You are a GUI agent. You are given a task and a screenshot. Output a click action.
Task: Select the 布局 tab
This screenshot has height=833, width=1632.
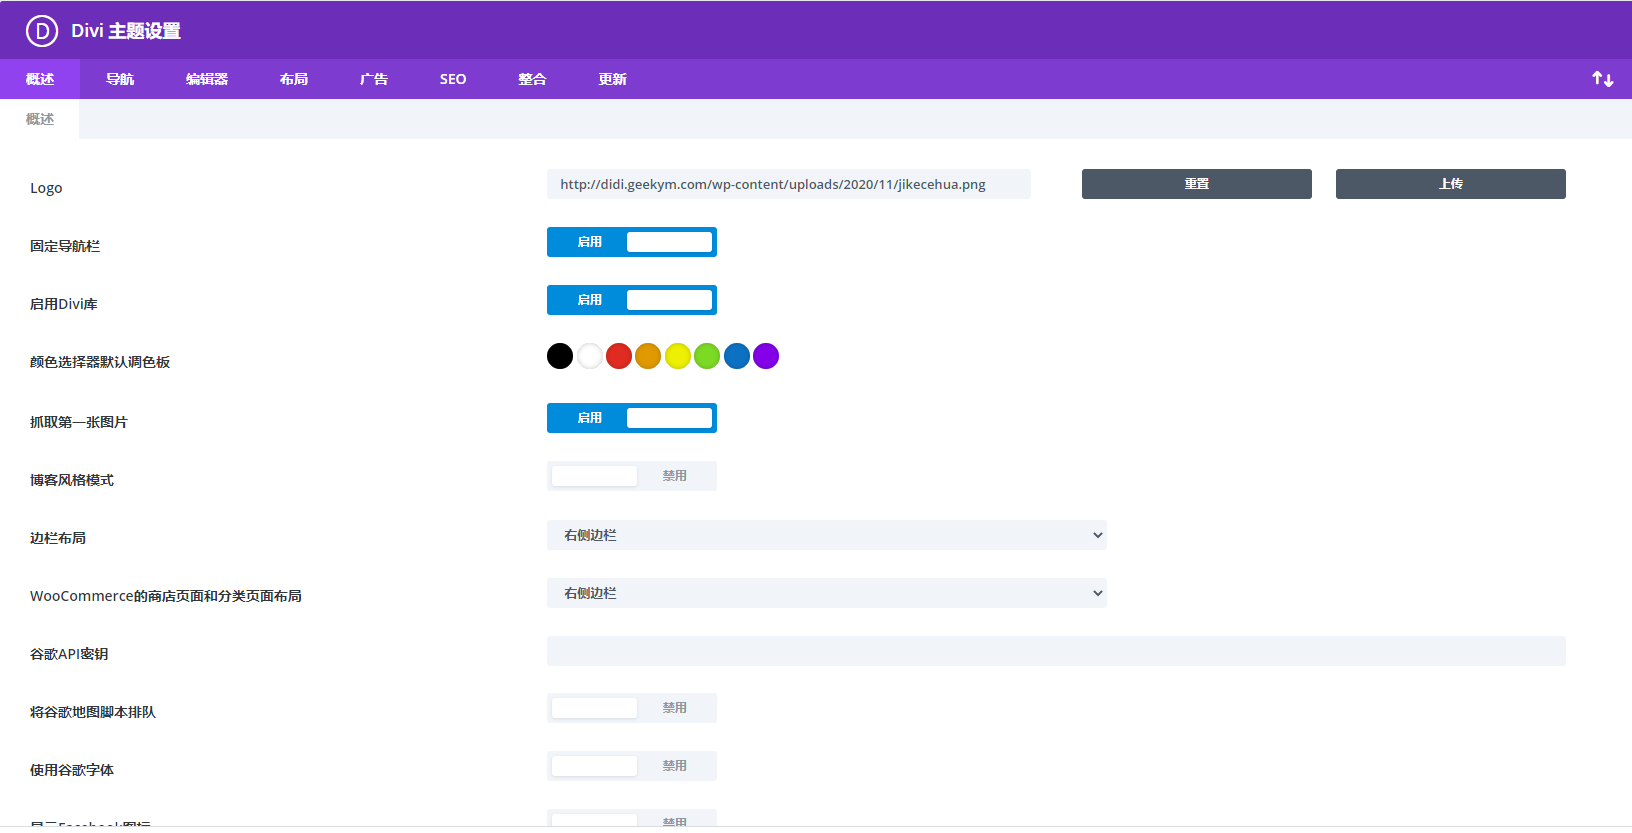[294, 79]
